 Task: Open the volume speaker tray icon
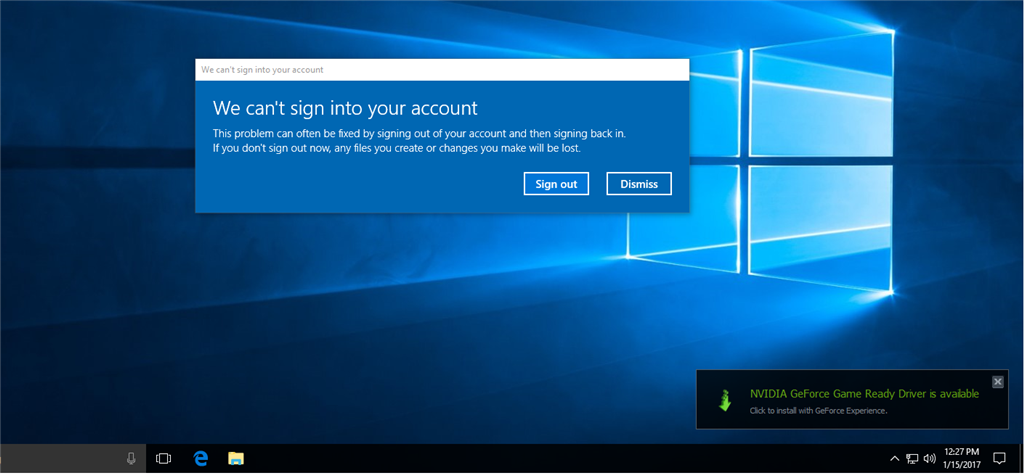point(929,459)
